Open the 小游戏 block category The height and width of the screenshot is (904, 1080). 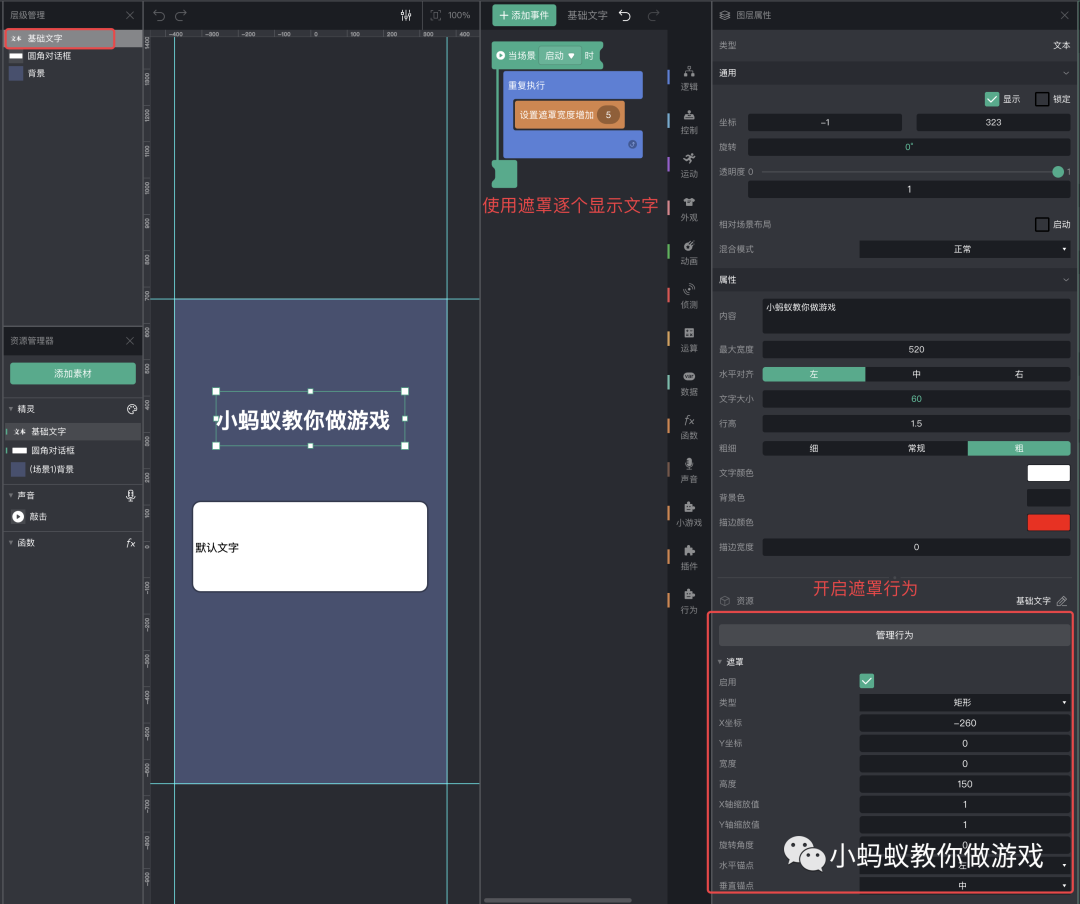(689, 514)
